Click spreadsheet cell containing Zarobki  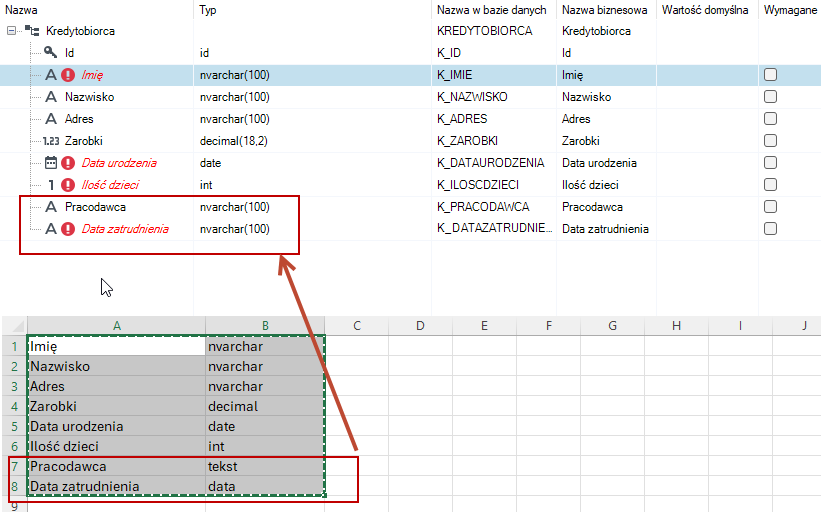[x=116, y=406]
